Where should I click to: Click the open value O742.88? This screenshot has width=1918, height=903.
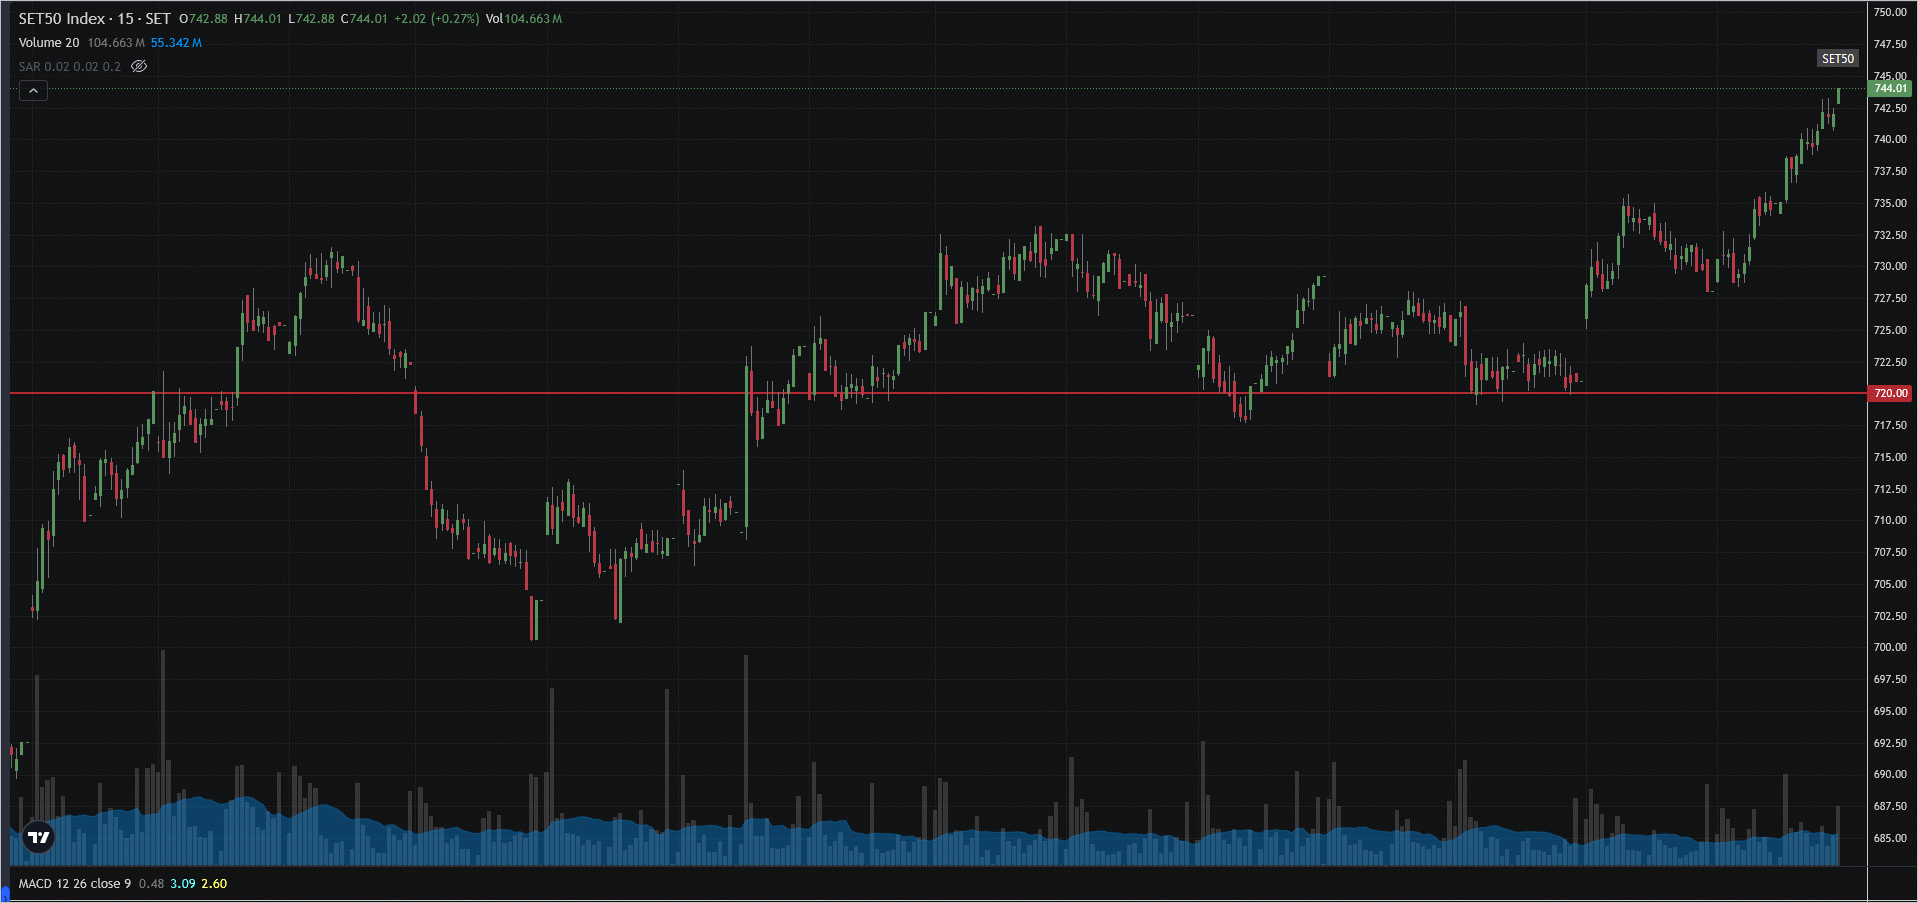point(203,19)
